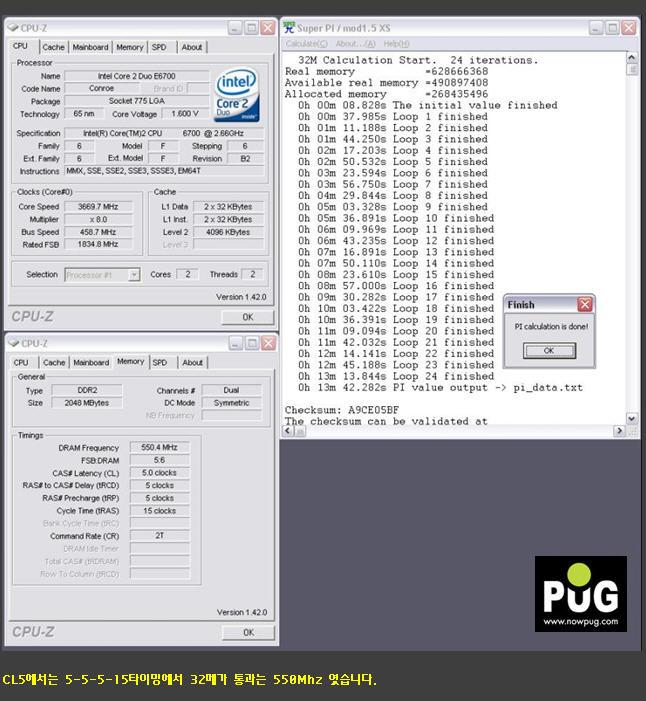Click the Checksum: A9CE05BF line
The width and height of the screenshot is (646, 701).
342,410
